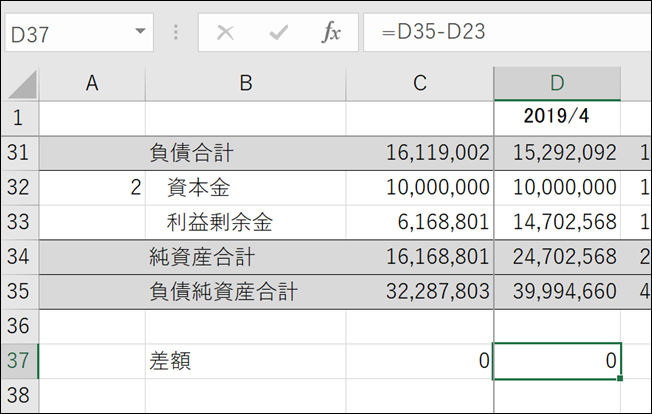Click the Name Box showing D37
Screen dimensions: 652x414
coord(79,32)
